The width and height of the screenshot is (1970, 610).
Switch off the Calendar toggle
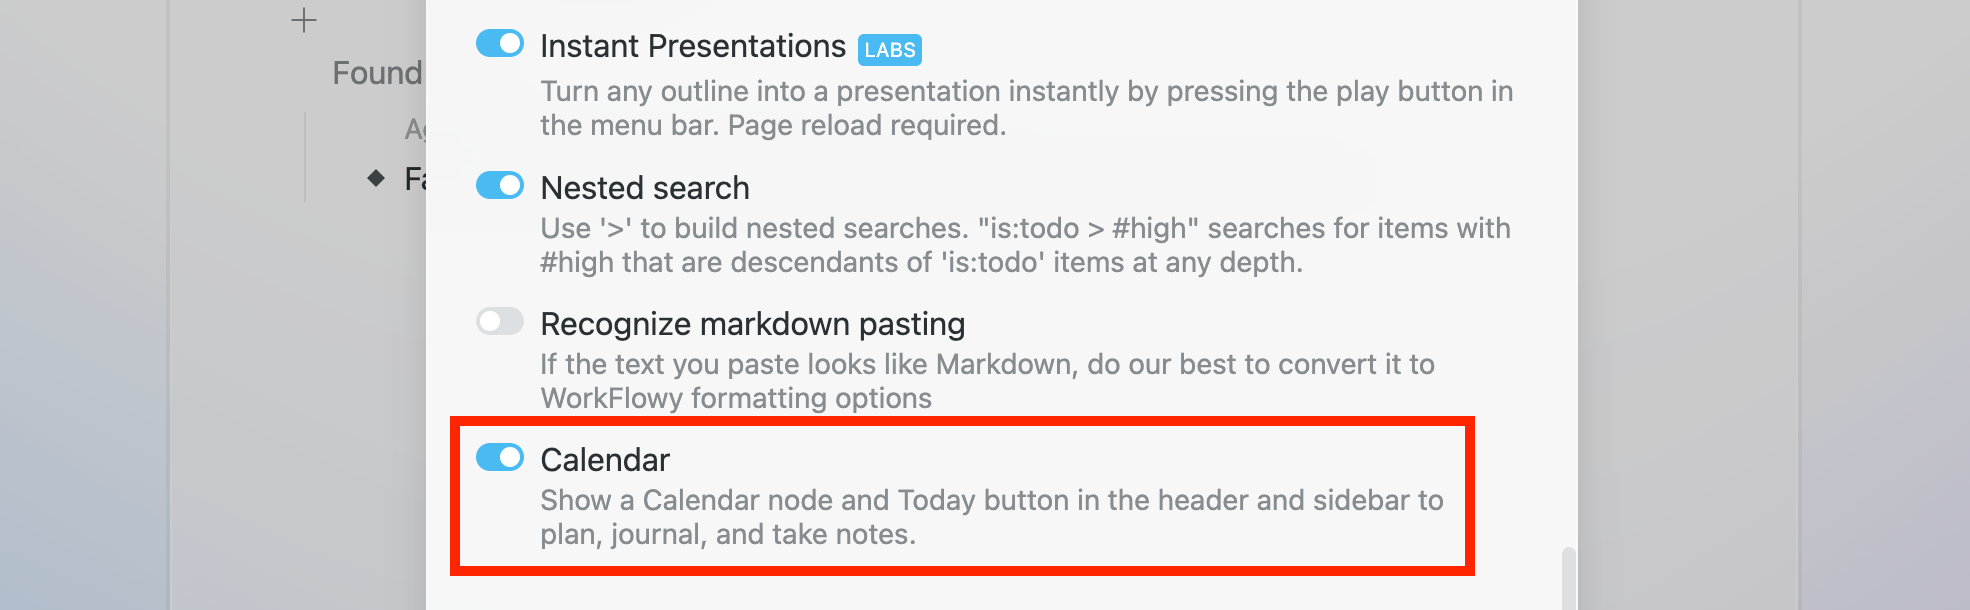coord(500,458)
